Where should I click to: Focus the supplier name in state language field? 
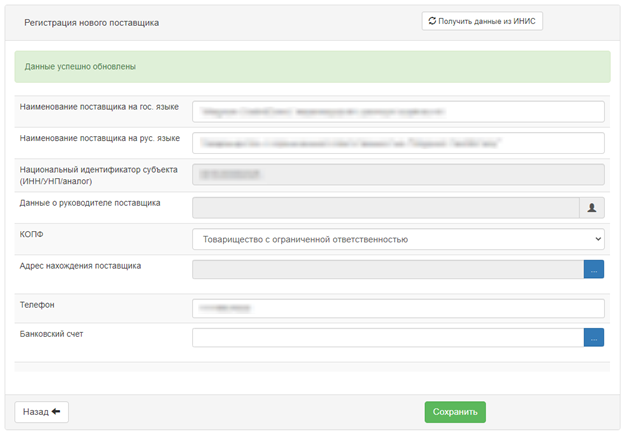[398, 111]
